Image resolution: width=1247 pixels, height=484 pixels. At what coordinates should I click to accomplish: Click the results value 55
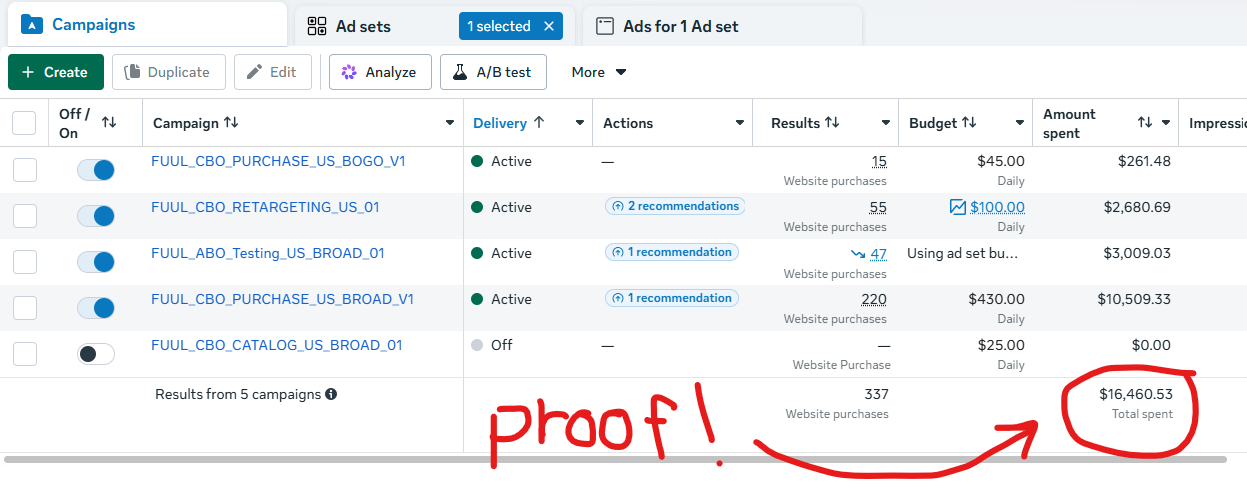tap(878, 207)
